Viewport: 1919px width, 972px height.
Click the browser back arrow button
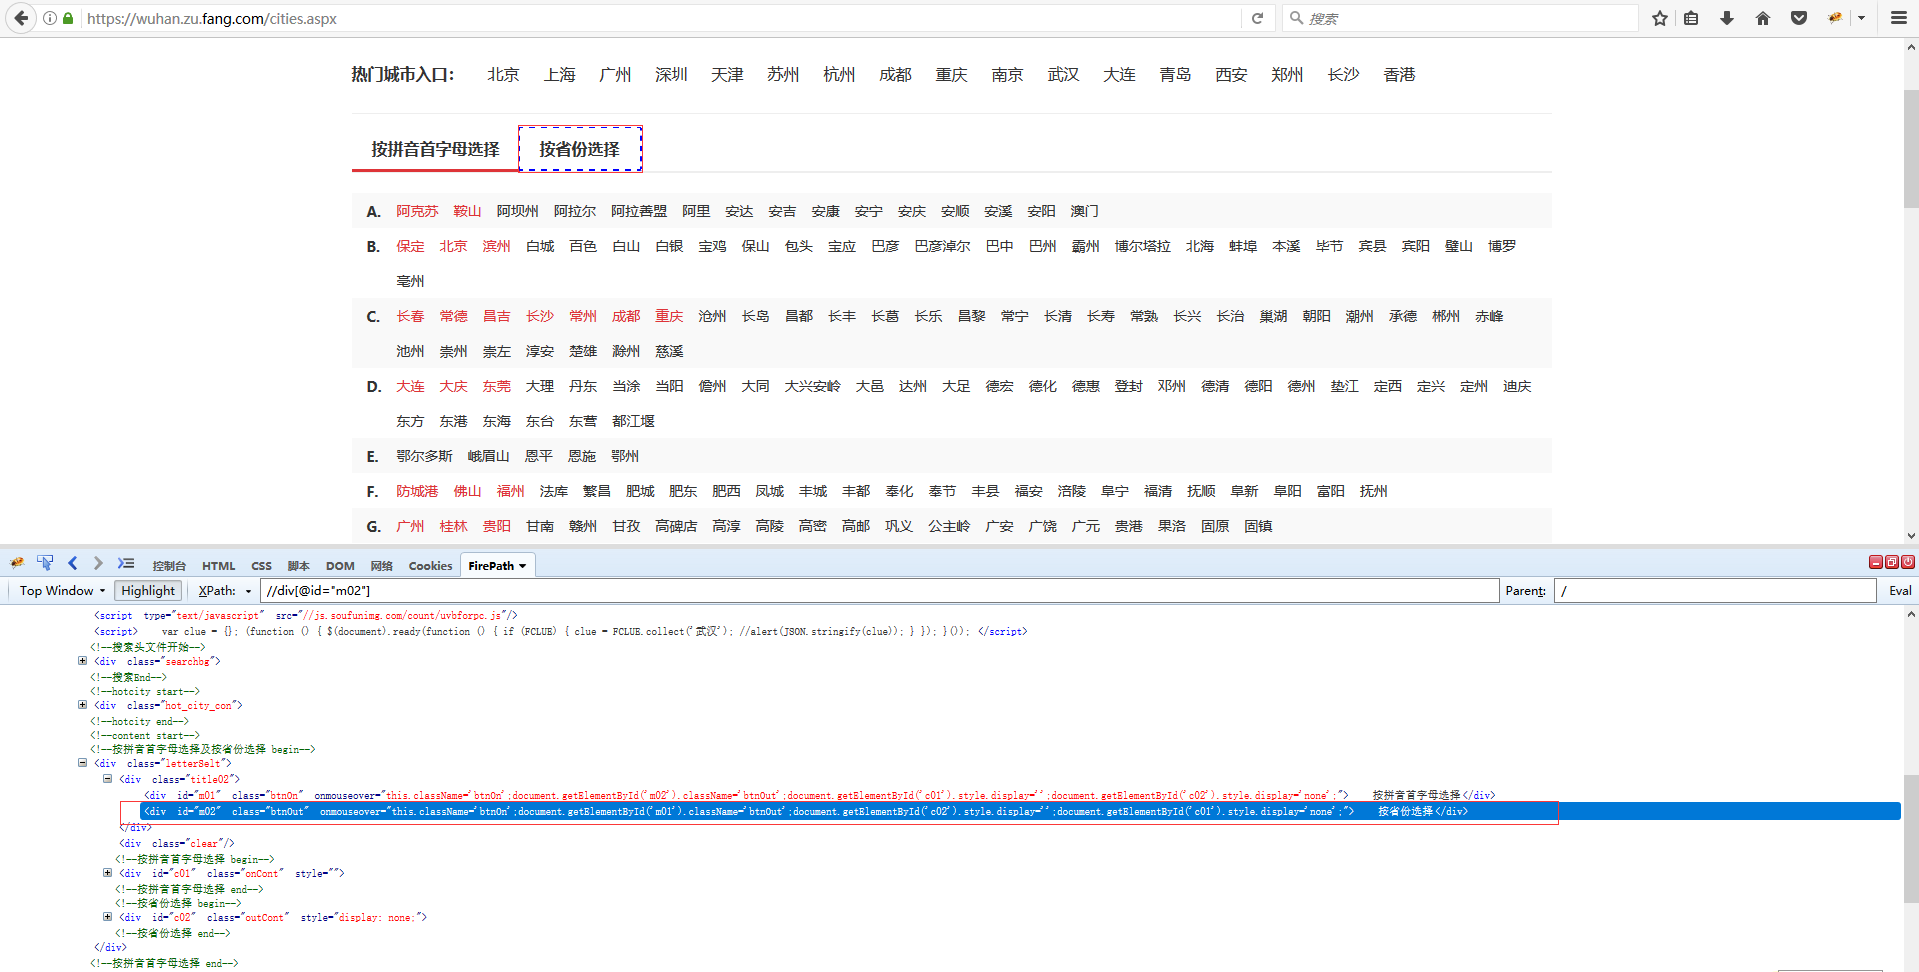pos(21,18)
